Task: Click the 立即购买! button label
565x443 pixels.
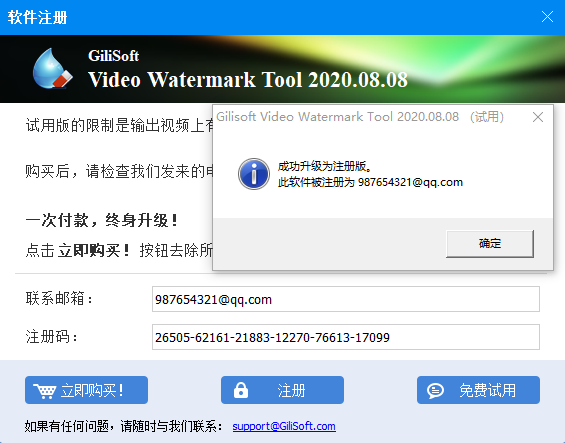Action: coord(92,390)
